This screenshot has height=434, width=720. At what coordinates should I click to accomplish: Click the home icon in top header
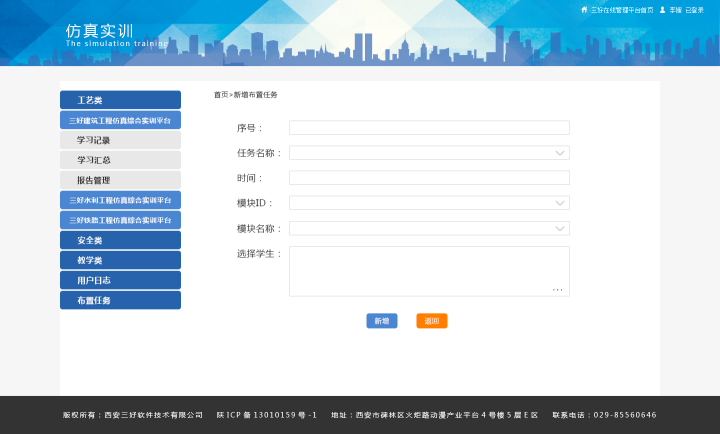(584, 10)
